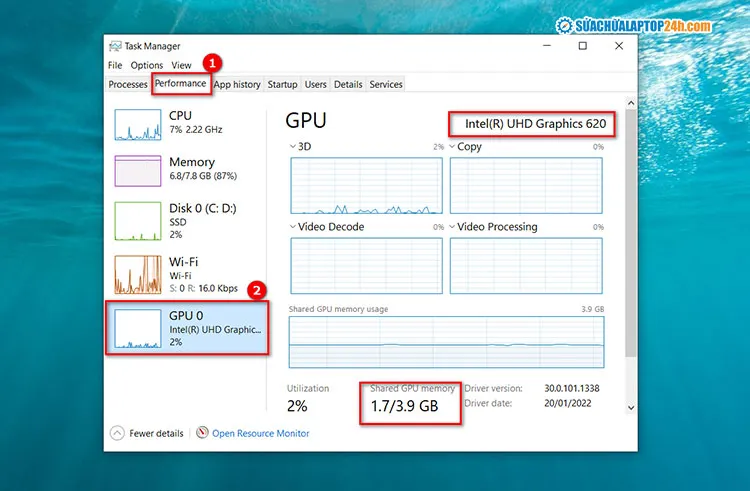Click the Resource Monitor icon
This screenshot has width=750, height=491.
click(x=203, y=433)
